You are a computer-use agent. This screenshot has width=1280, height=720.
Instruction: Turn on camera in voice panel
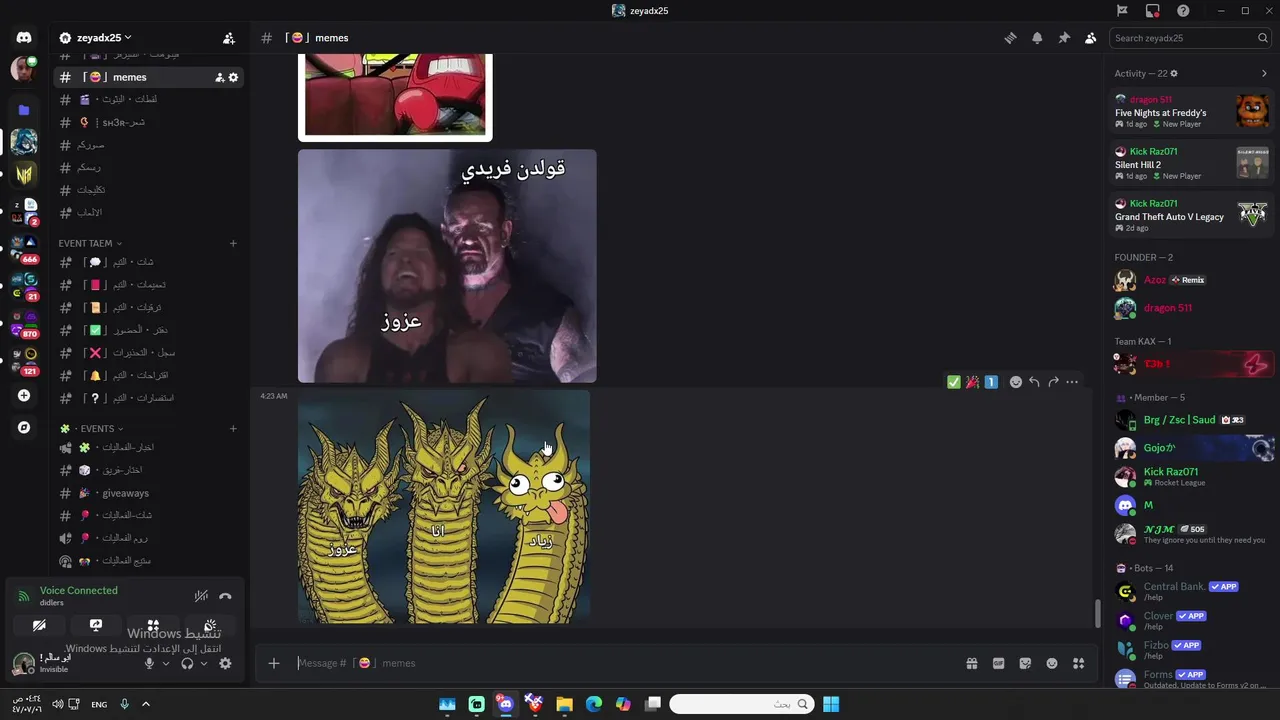point(39,626)
